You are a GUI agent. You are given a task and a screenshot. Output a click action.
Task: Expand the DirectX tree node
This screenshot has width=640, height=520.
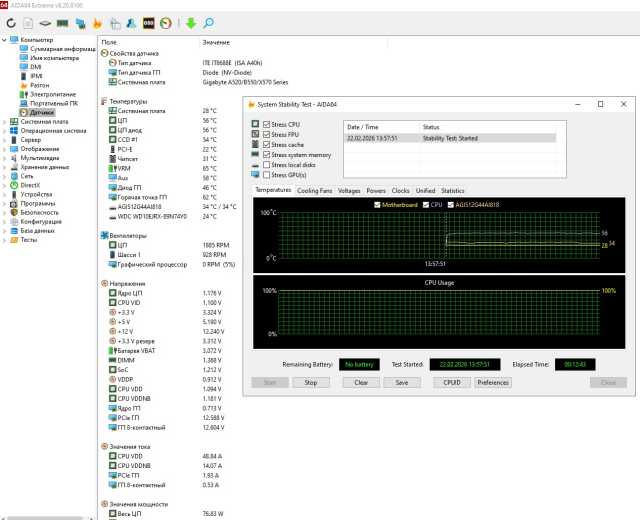(5, 185)
